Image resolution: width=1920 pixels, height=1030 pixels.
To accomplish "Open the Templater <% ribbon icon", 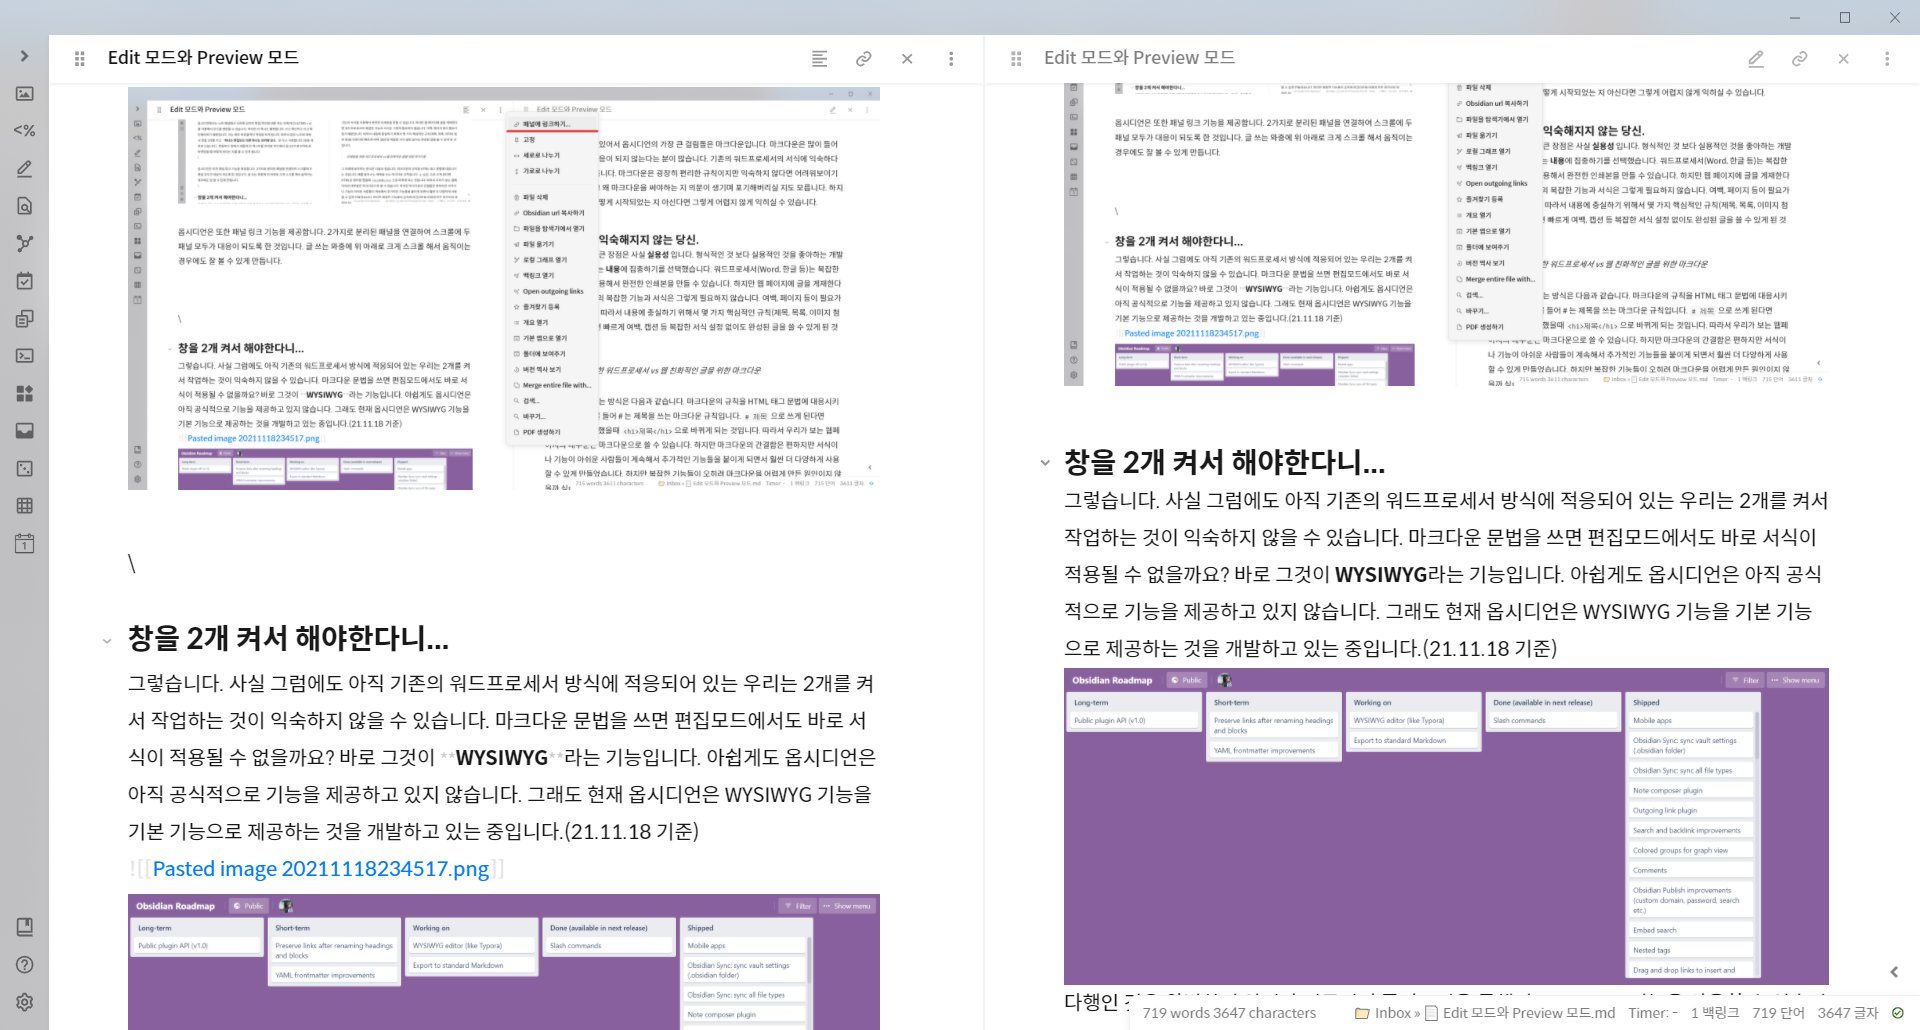I will click(25, 131).
